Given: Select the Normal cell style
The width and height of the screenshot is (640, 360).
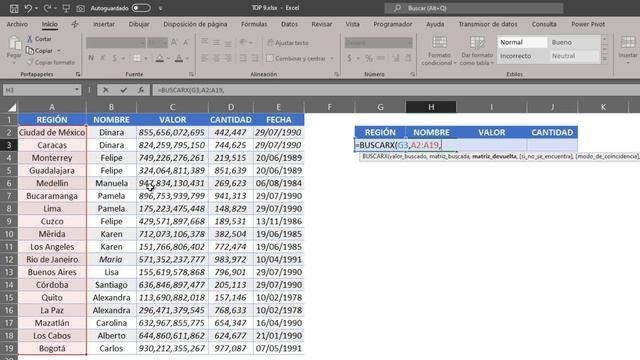Looking at the screenshot, I should [x=522, y=42].
